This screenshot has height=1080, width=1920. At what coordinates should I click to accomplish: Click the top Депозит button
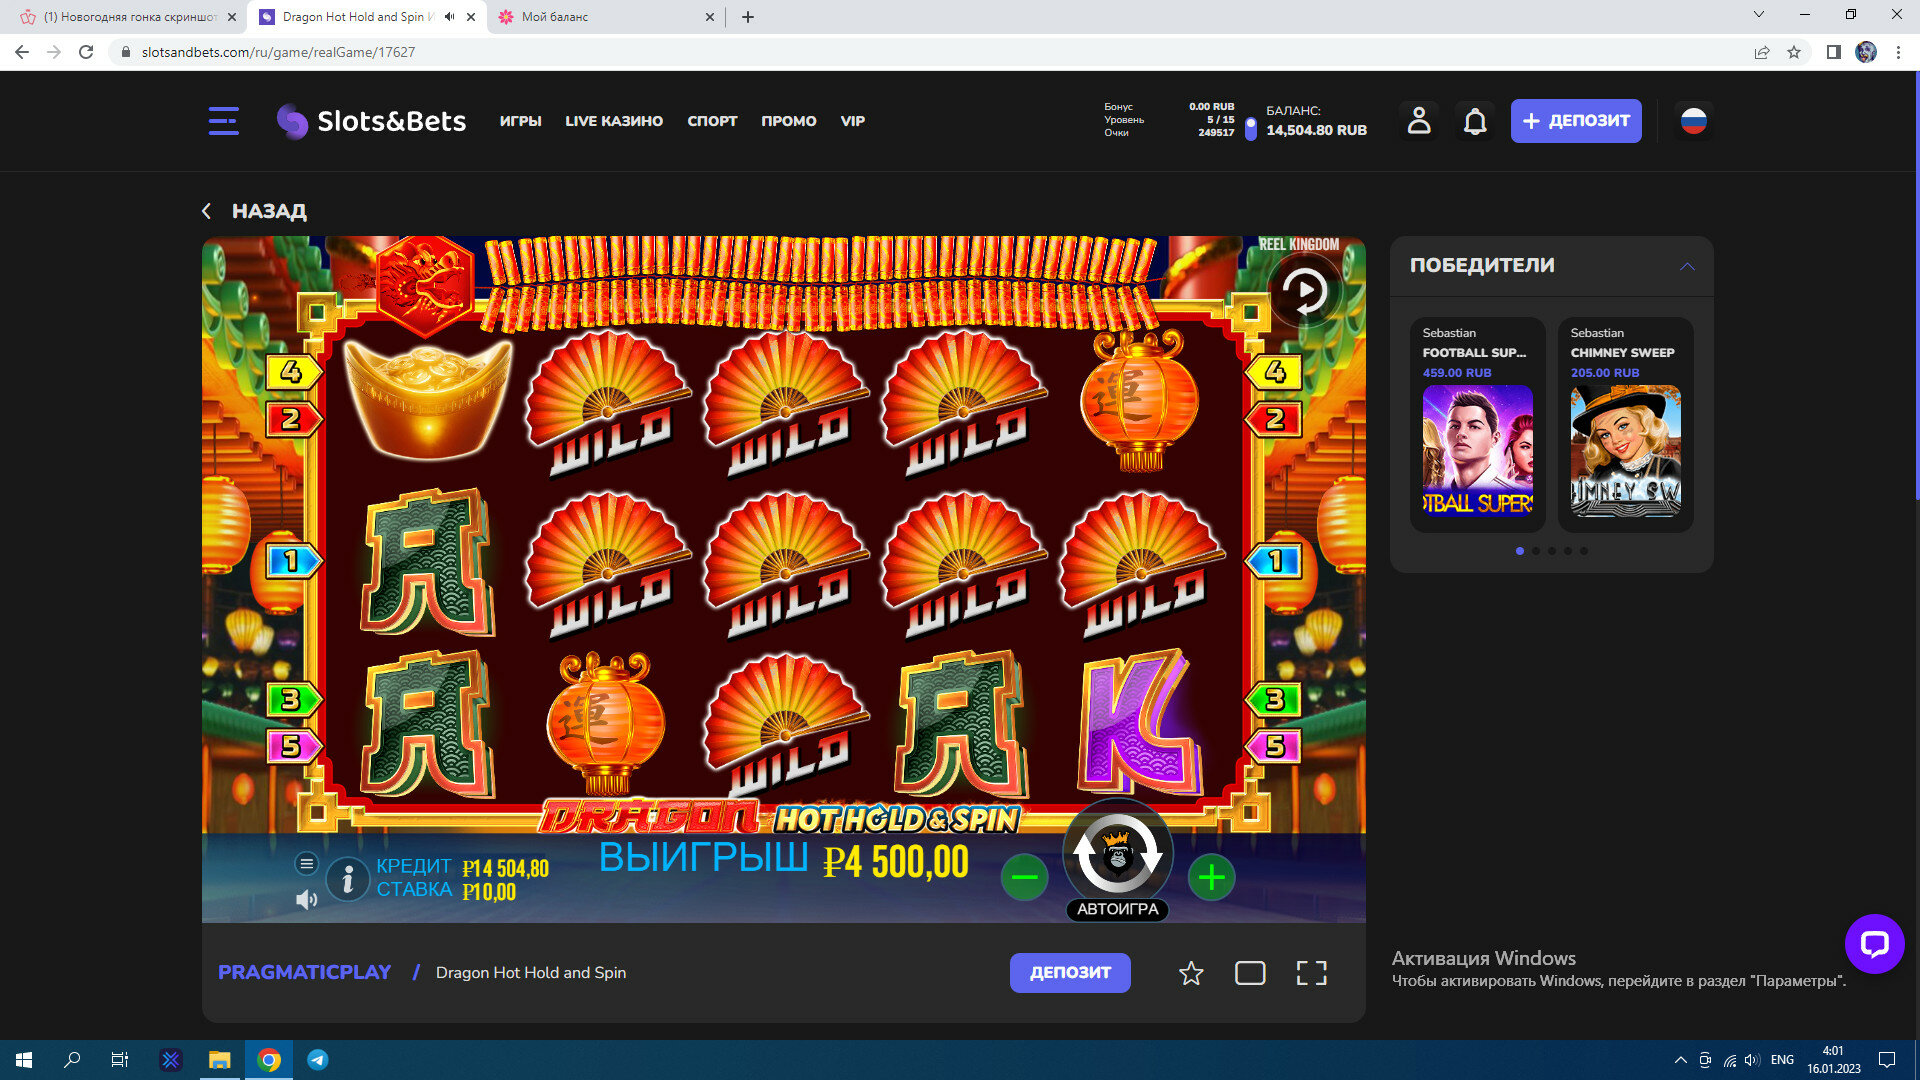[x=1575, y=121]
